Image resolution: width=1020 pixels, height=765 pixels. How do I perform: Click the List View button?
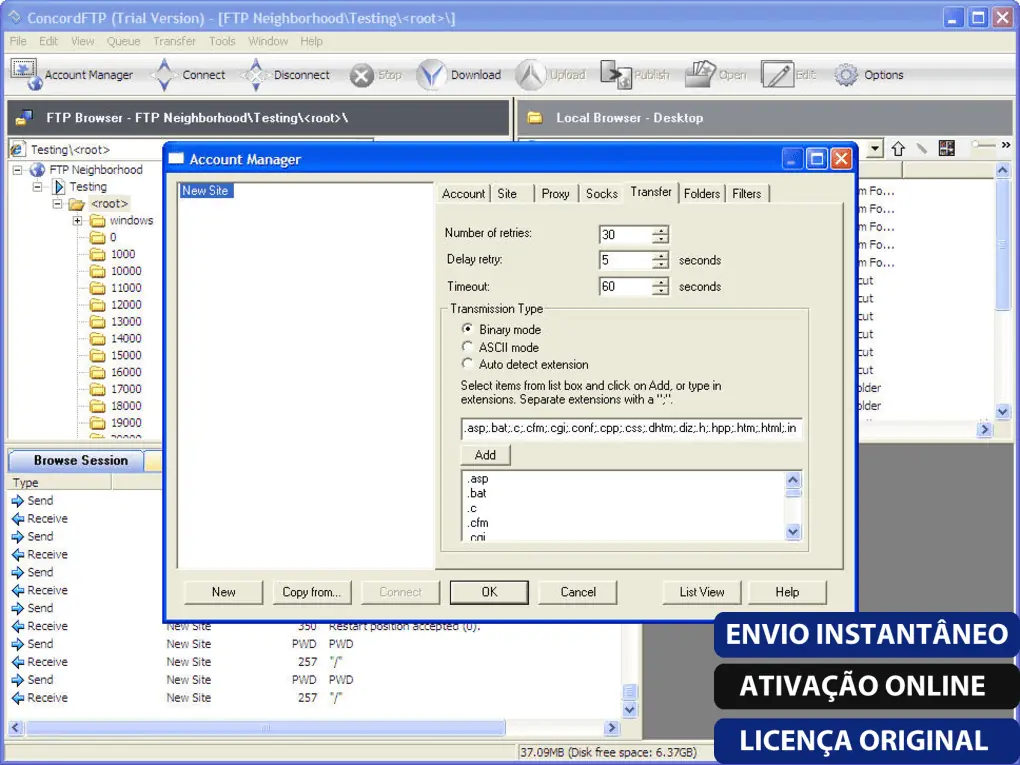[701, 592]
